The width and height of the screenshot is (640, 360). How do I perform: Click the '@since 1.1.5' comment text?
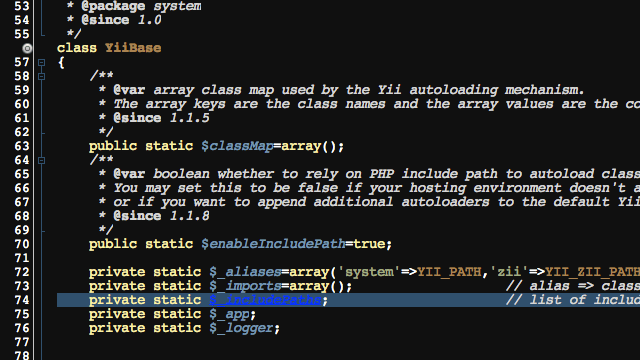click(x=161, y=118)
